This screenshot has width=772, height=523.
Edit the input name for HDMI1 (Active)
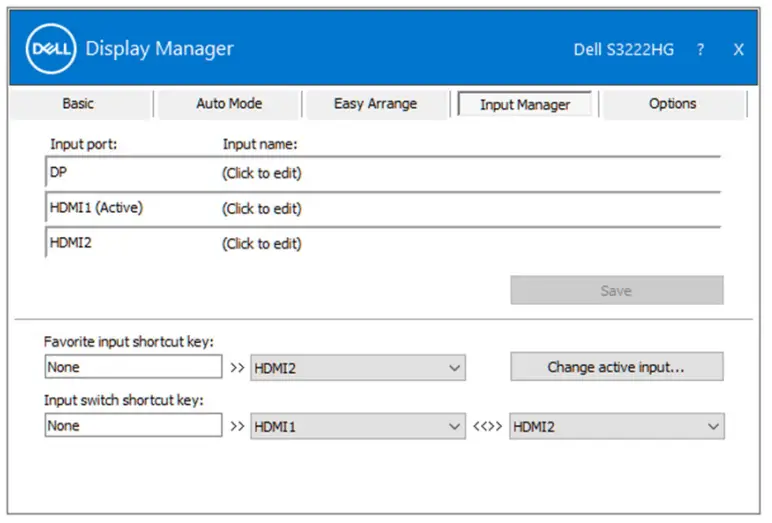261,209
